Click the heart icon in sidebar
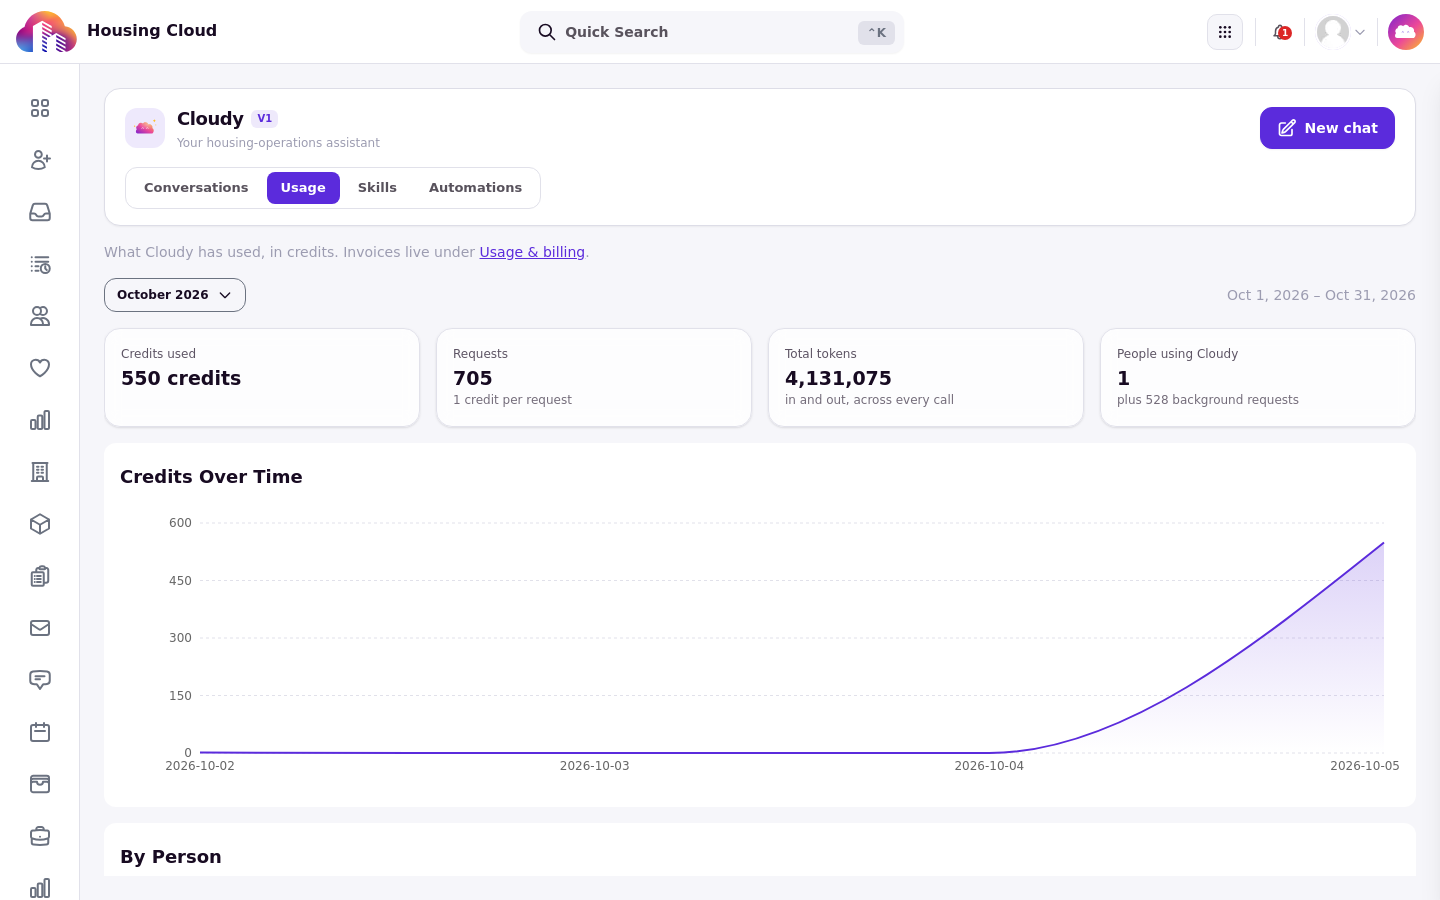This screenshot has height=900, width=1440. pos(40,368)
